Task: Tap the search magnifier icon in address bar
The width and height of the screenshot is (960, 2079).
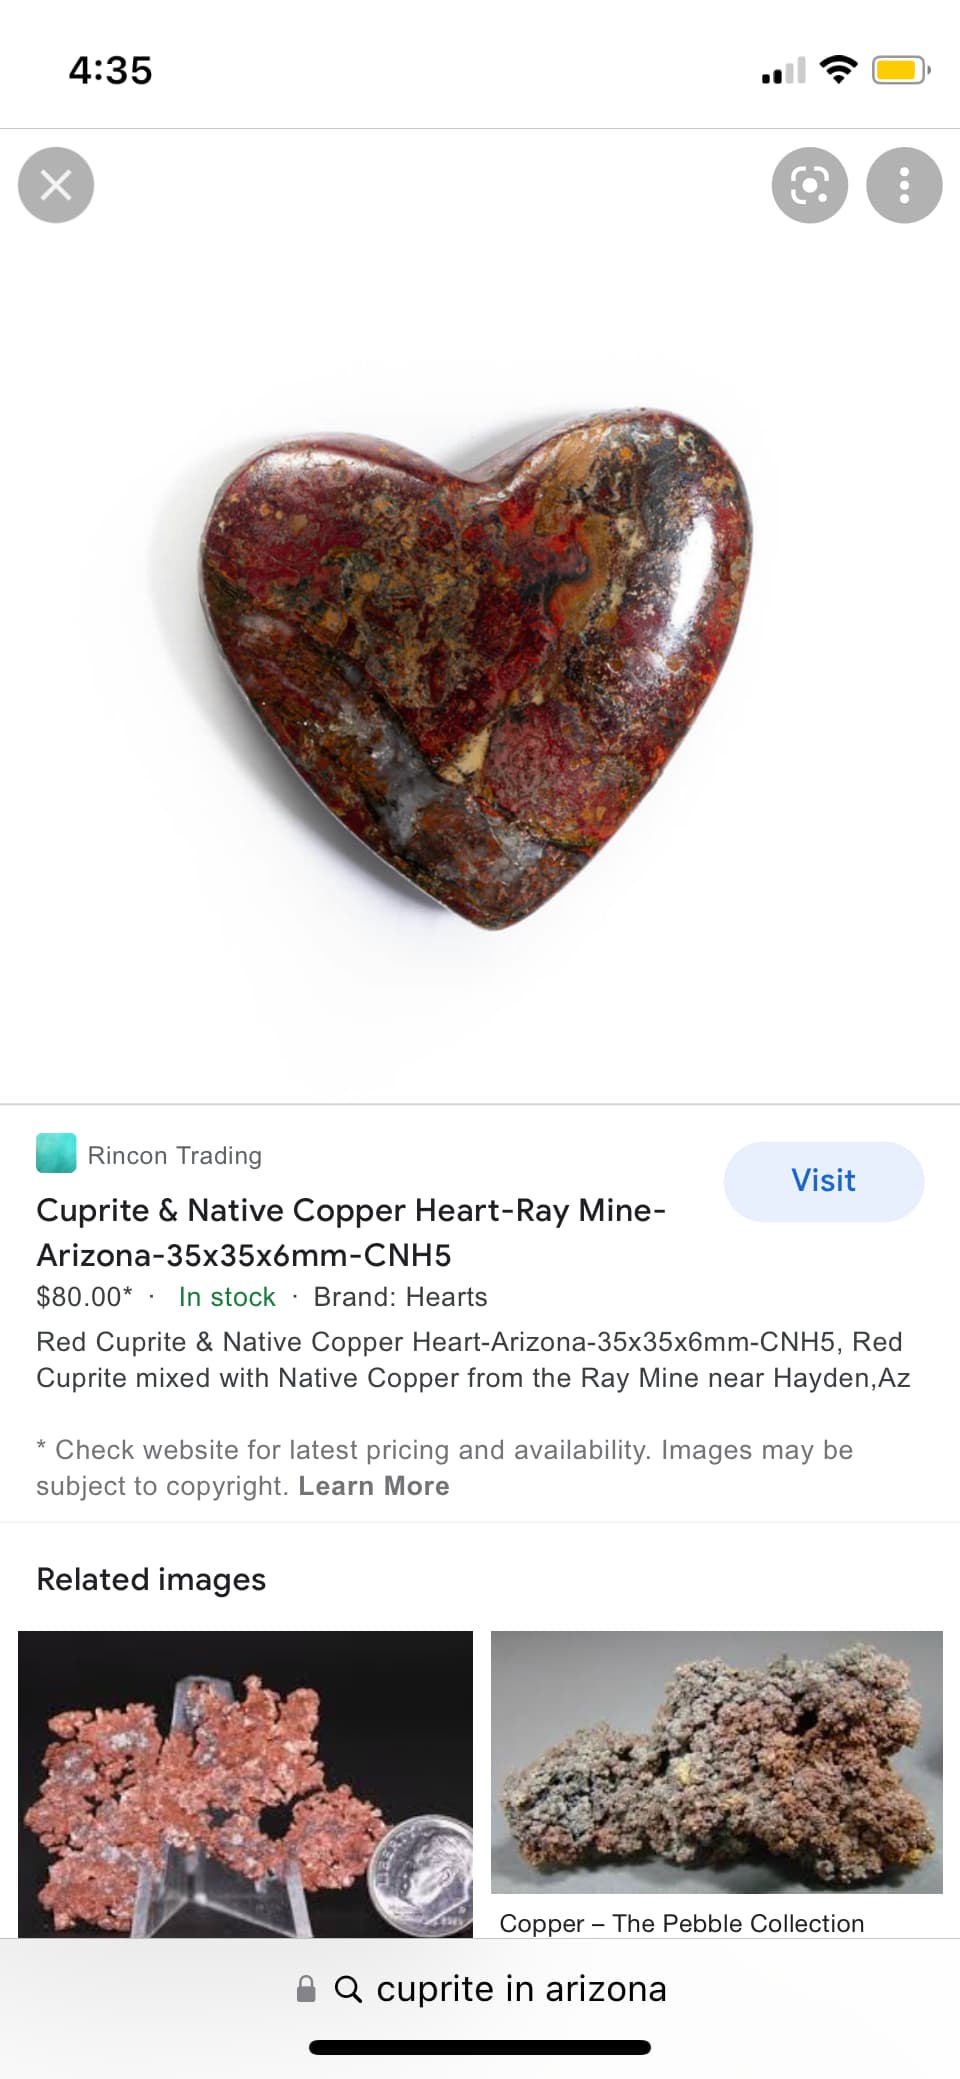Action: [x=348, y=1989]
